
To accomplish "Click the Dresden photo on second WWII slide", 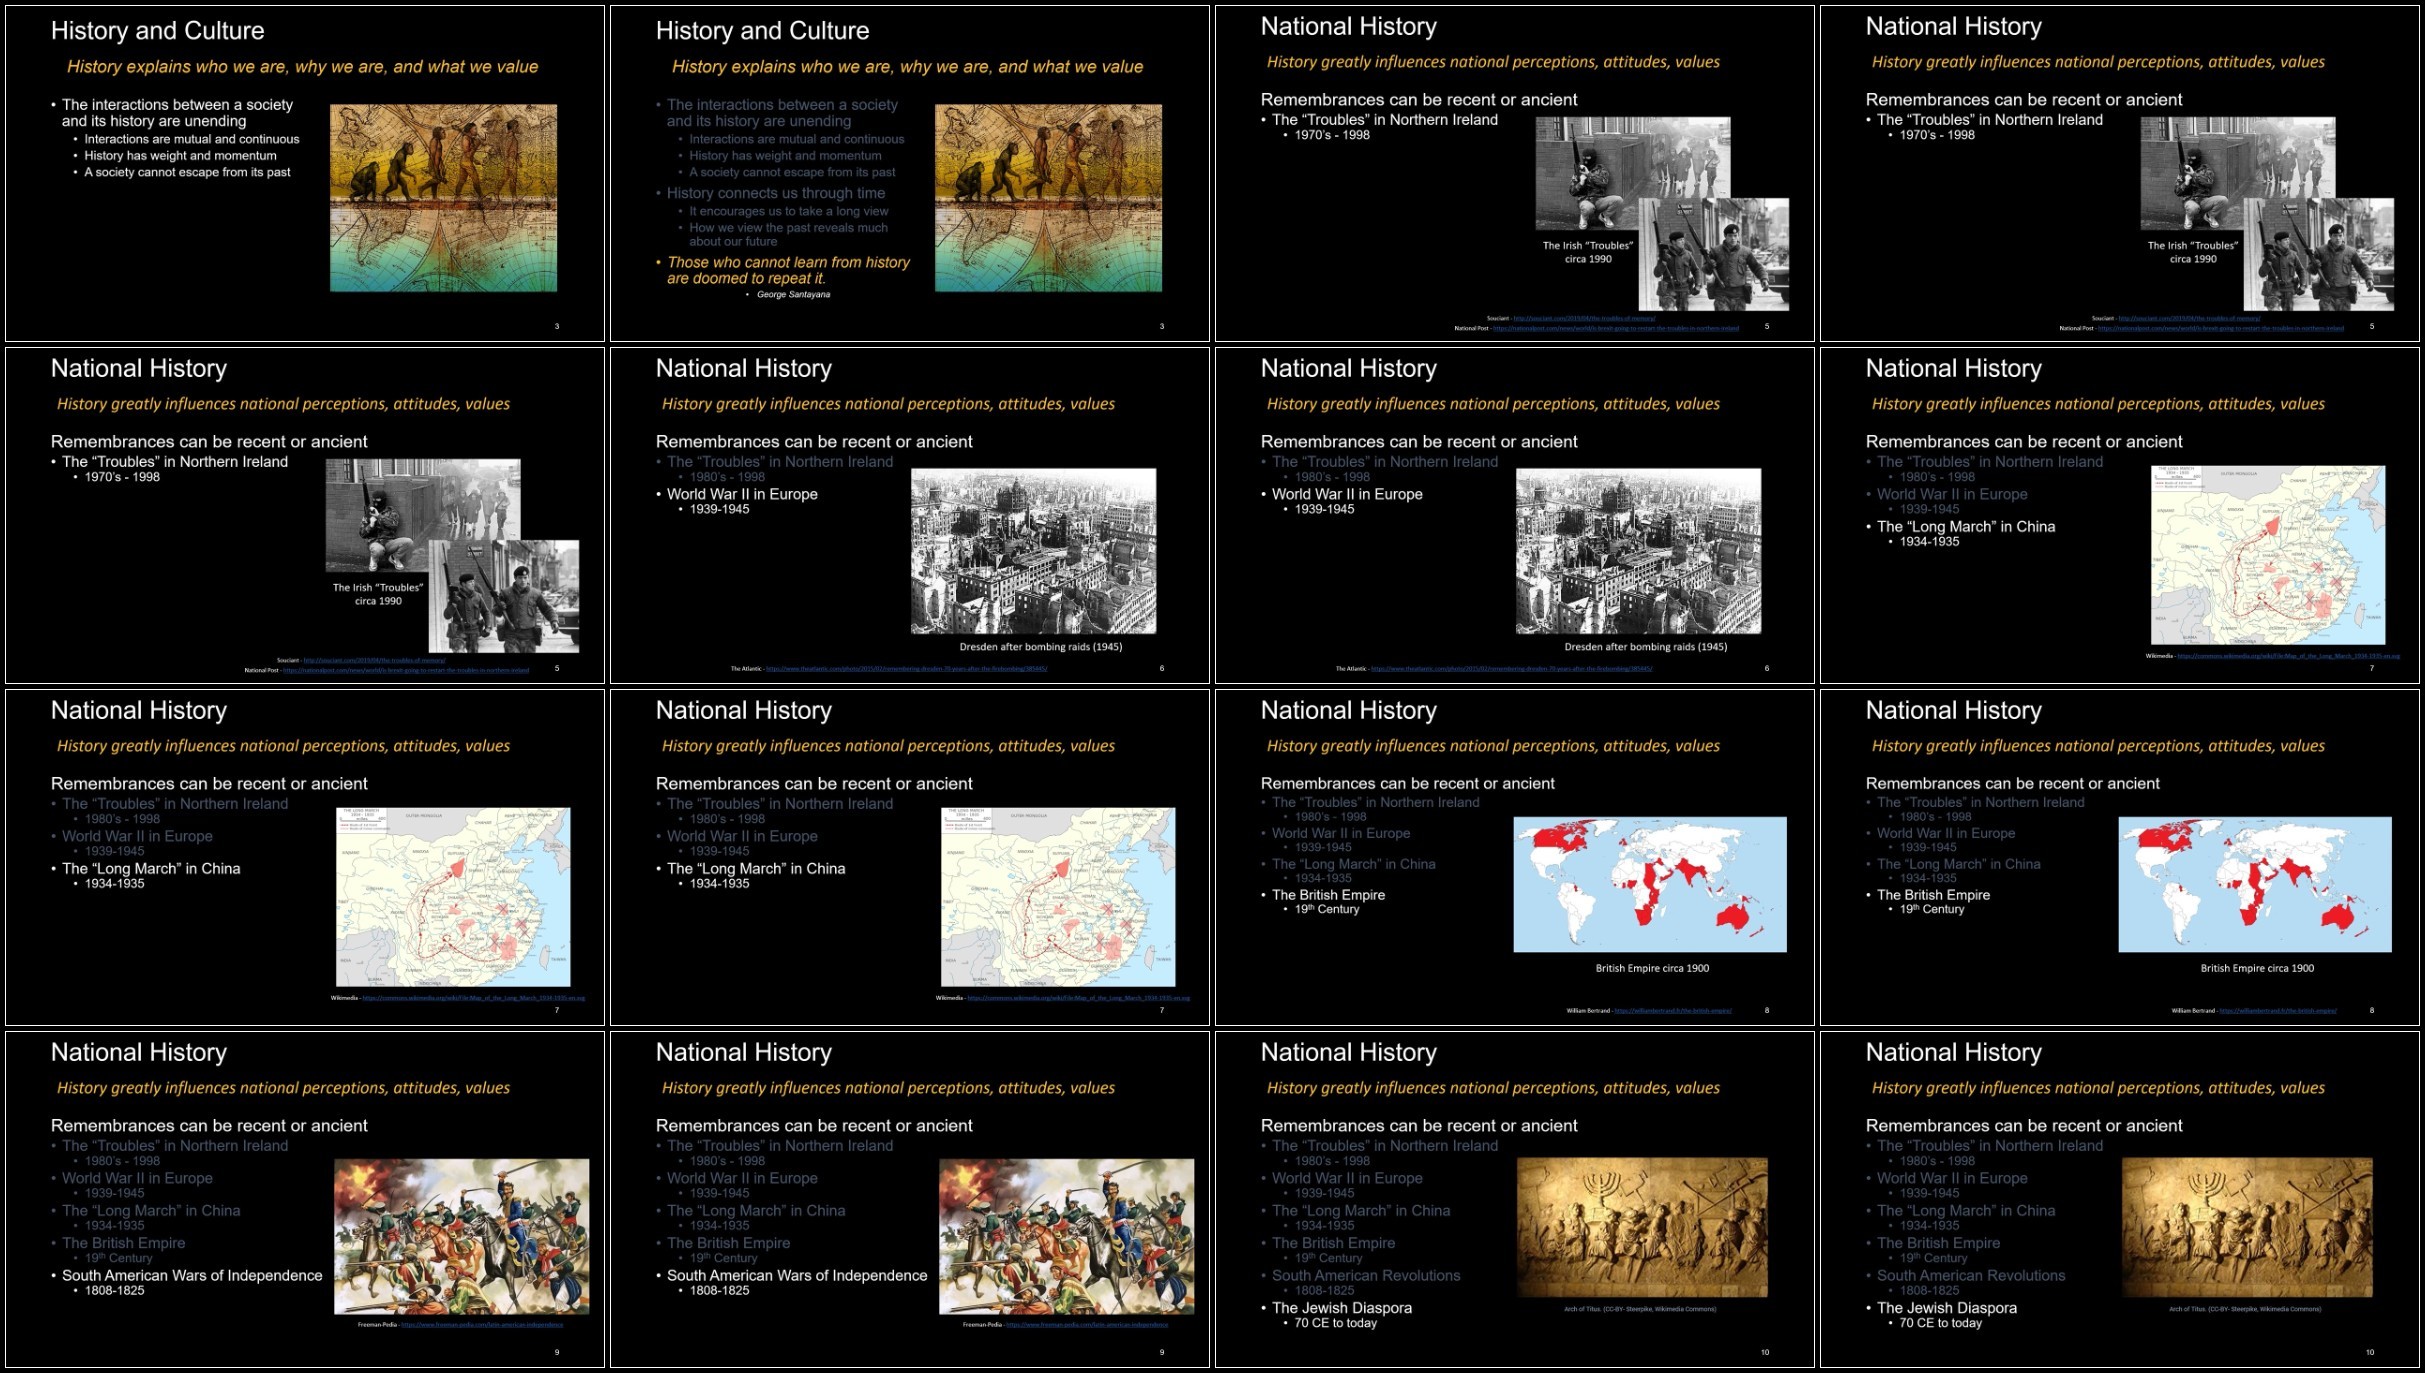I will coord(1638,551).
